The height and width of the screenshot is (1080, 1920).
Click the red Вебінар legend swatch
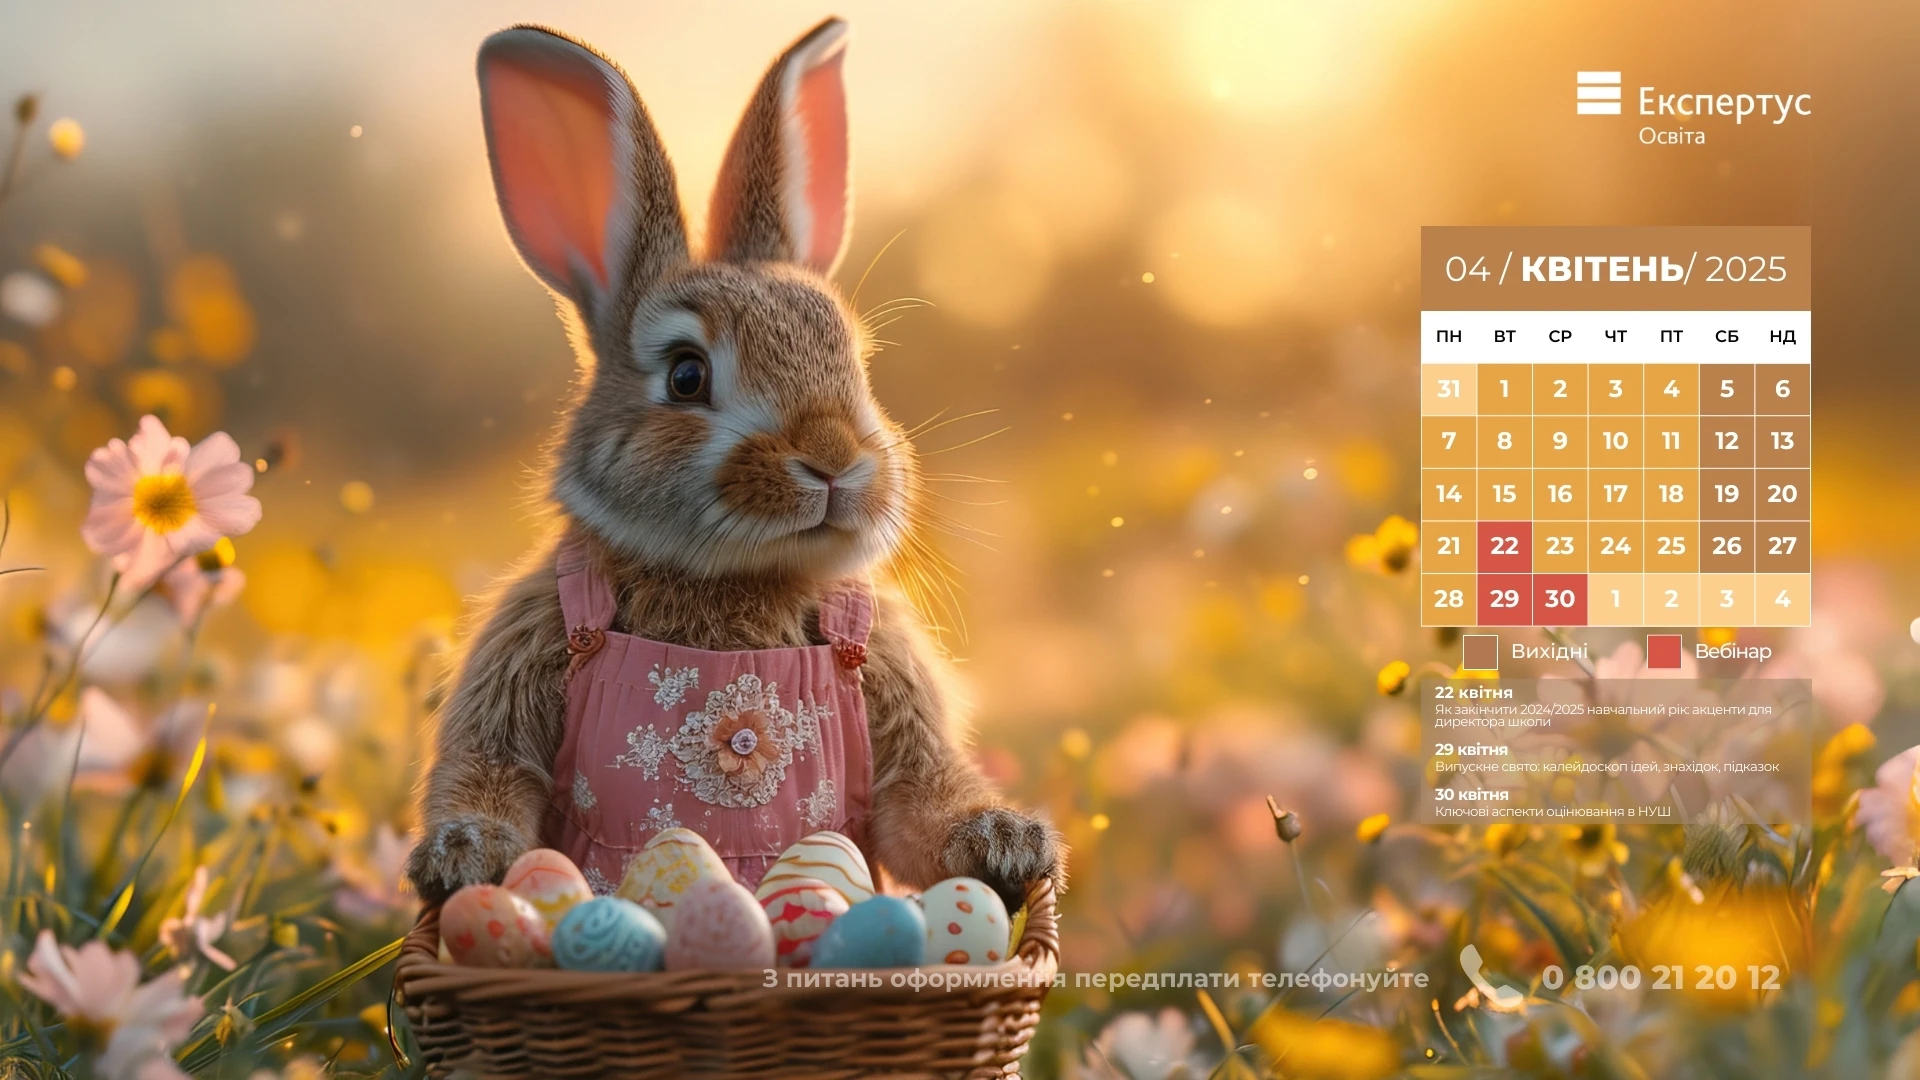[x=1664, y=652]
